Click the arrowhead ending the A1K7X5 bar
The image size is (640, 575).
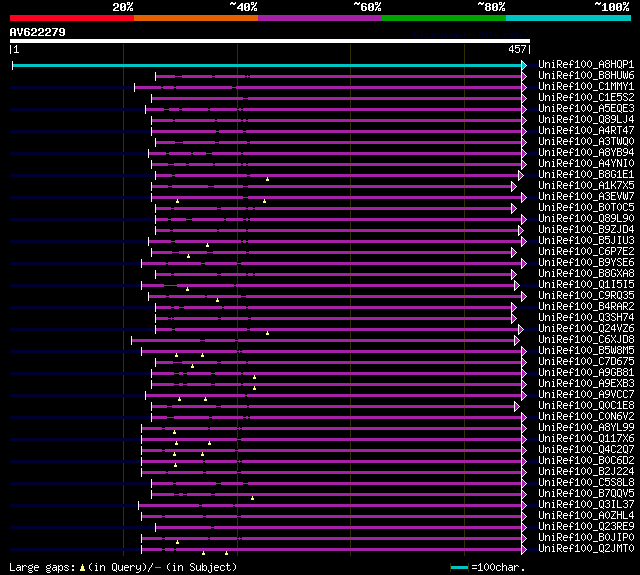point(514,186)
